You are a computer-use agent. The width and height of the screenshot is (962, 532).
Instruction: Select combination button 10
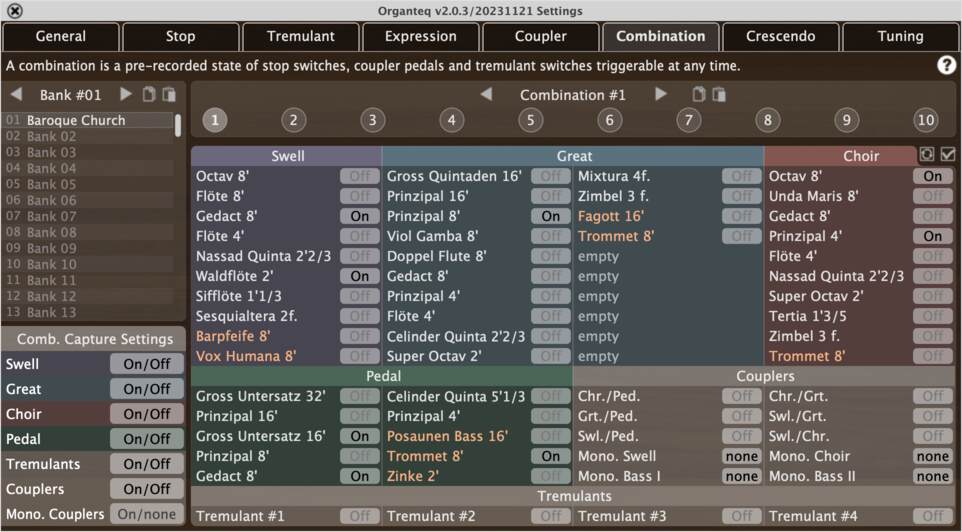(925, 120)
